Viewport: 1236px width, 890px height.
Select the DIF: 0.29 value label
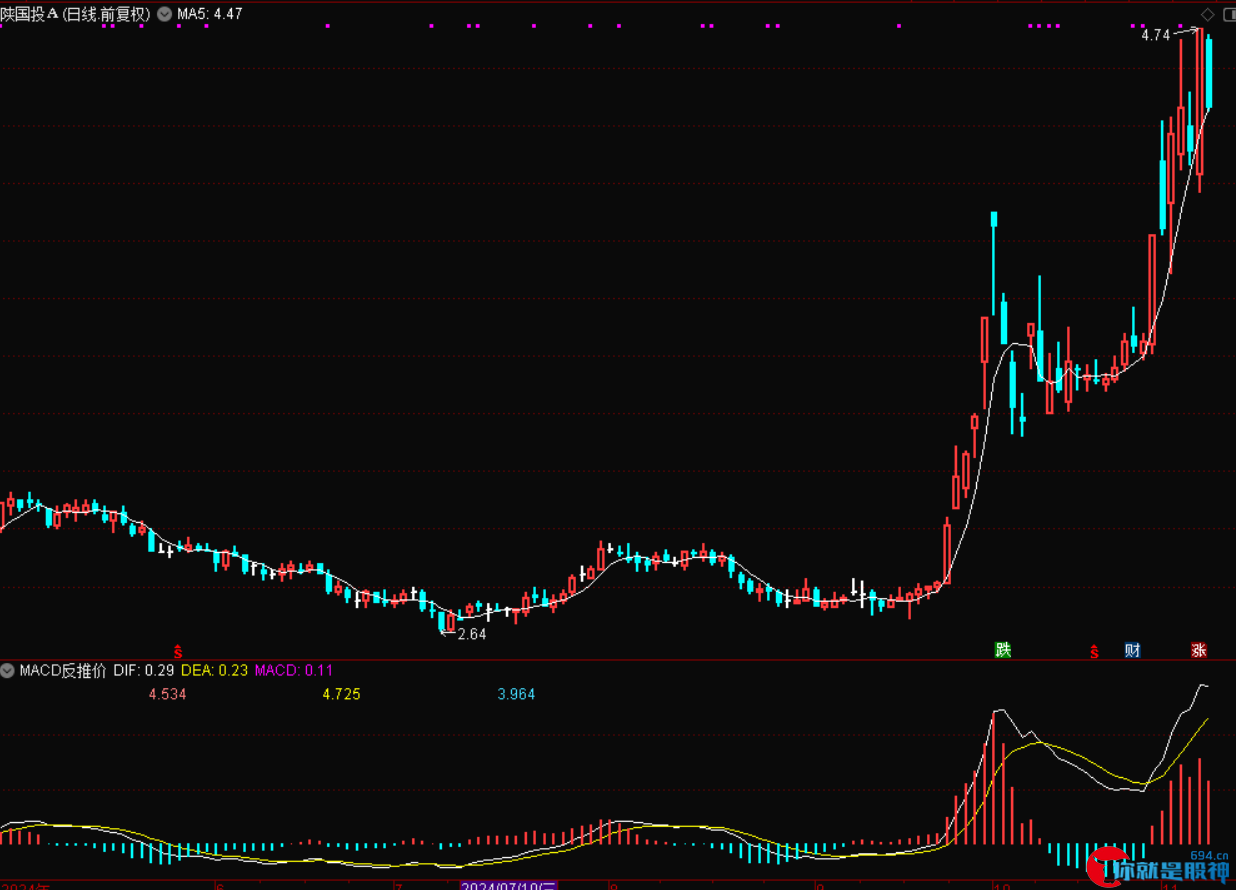tap(143, 670)
